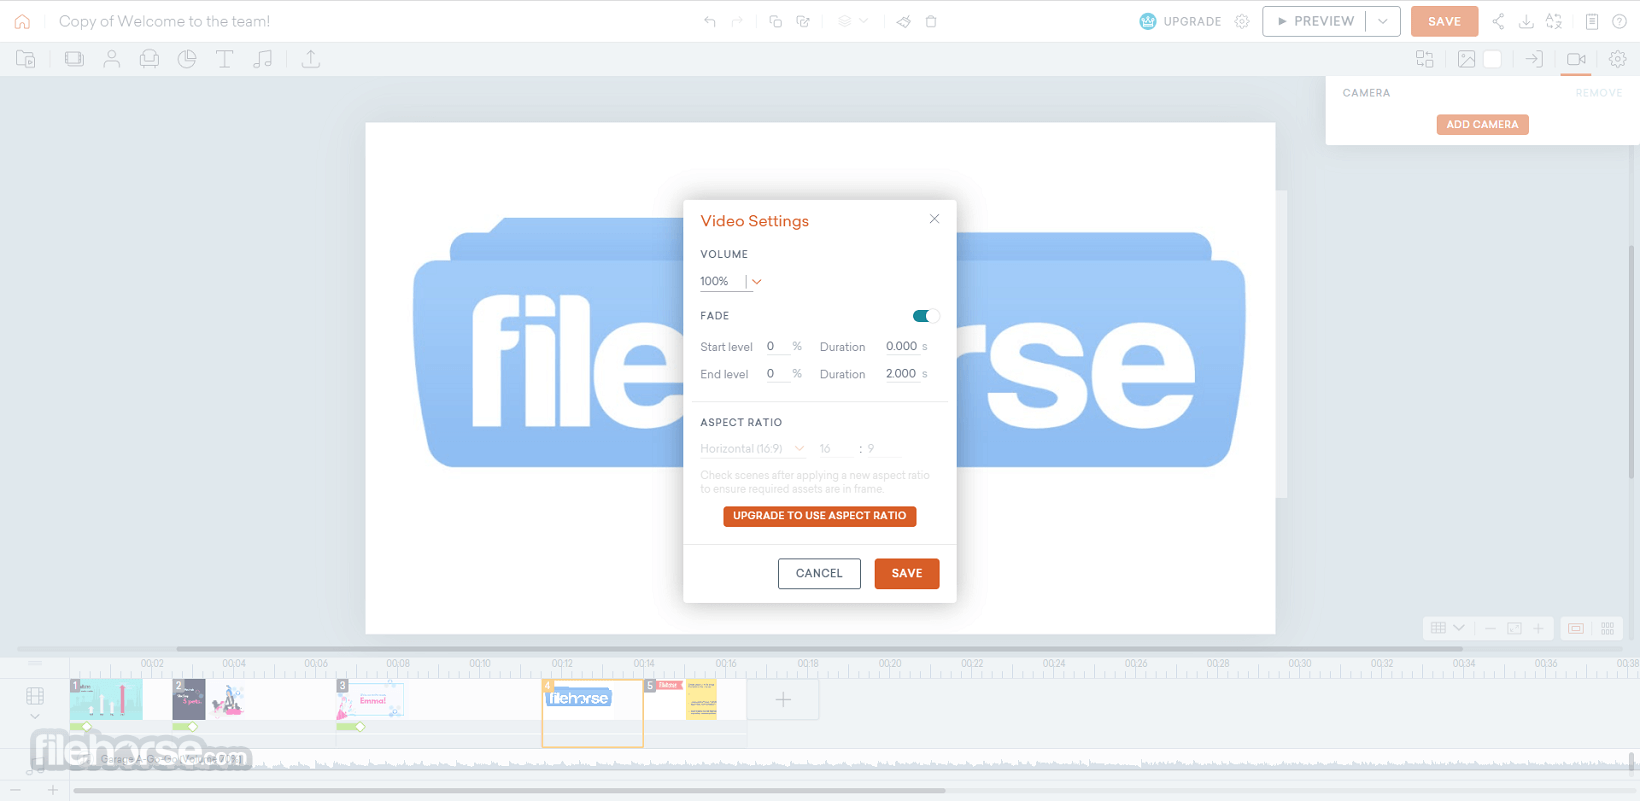Expand the timeline track chevron

35,716
